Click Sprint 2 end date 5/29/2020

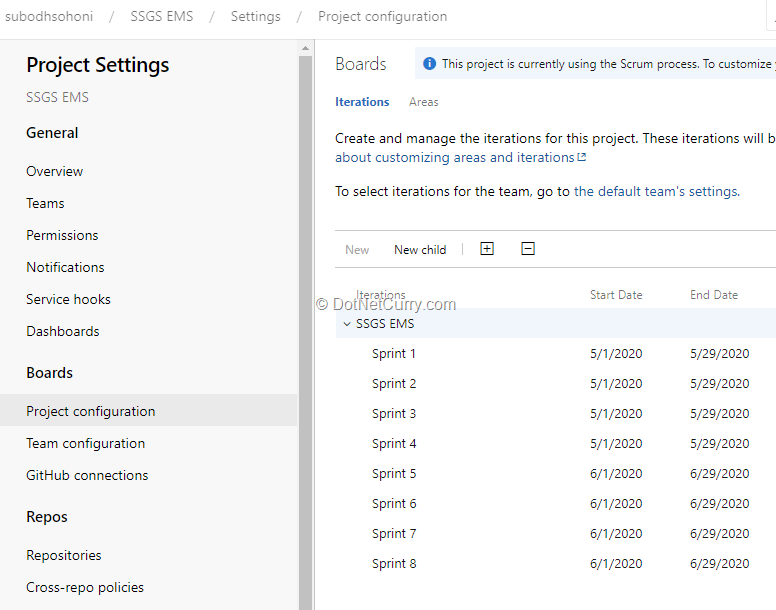click(x=720, y=384)
